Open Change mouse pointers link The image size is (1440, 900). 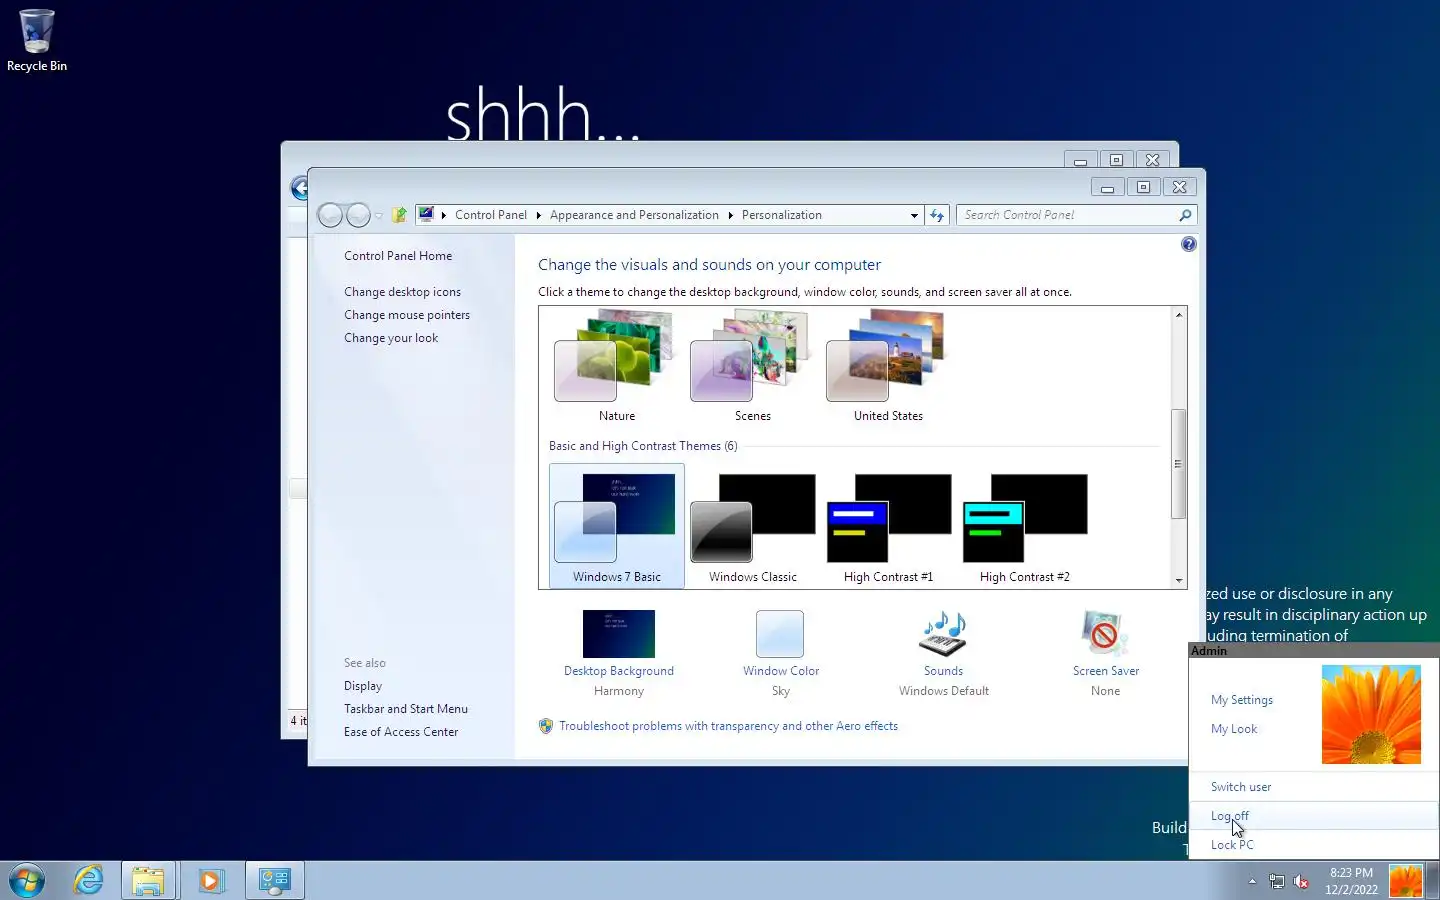point(407,315)
